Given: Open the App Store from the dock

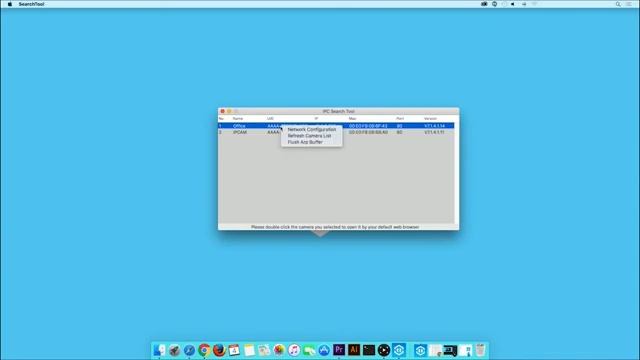Looking at the screenshot, I should tap(324, 350).
